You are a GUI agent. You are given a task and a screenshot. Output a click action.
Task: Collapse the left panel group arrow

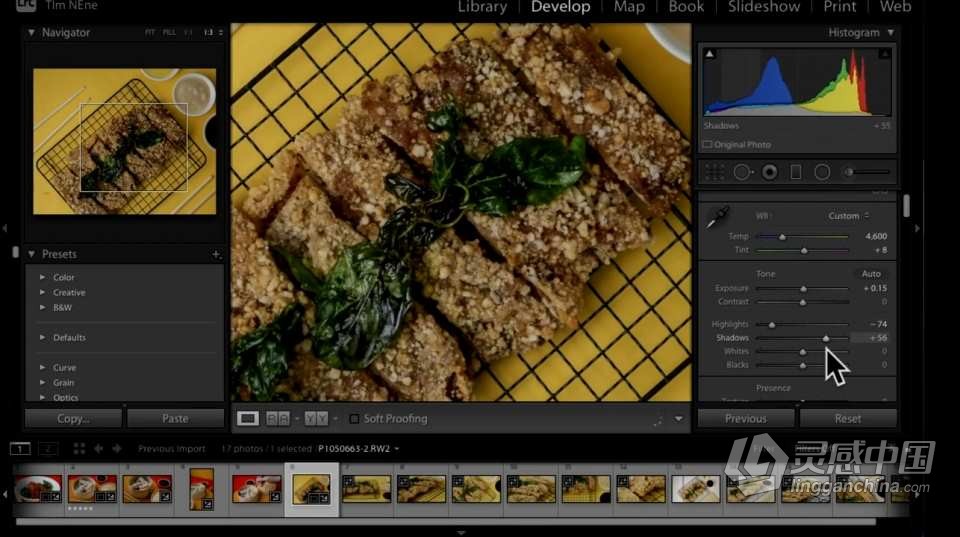pyautogui.click(x=5, y=228)
